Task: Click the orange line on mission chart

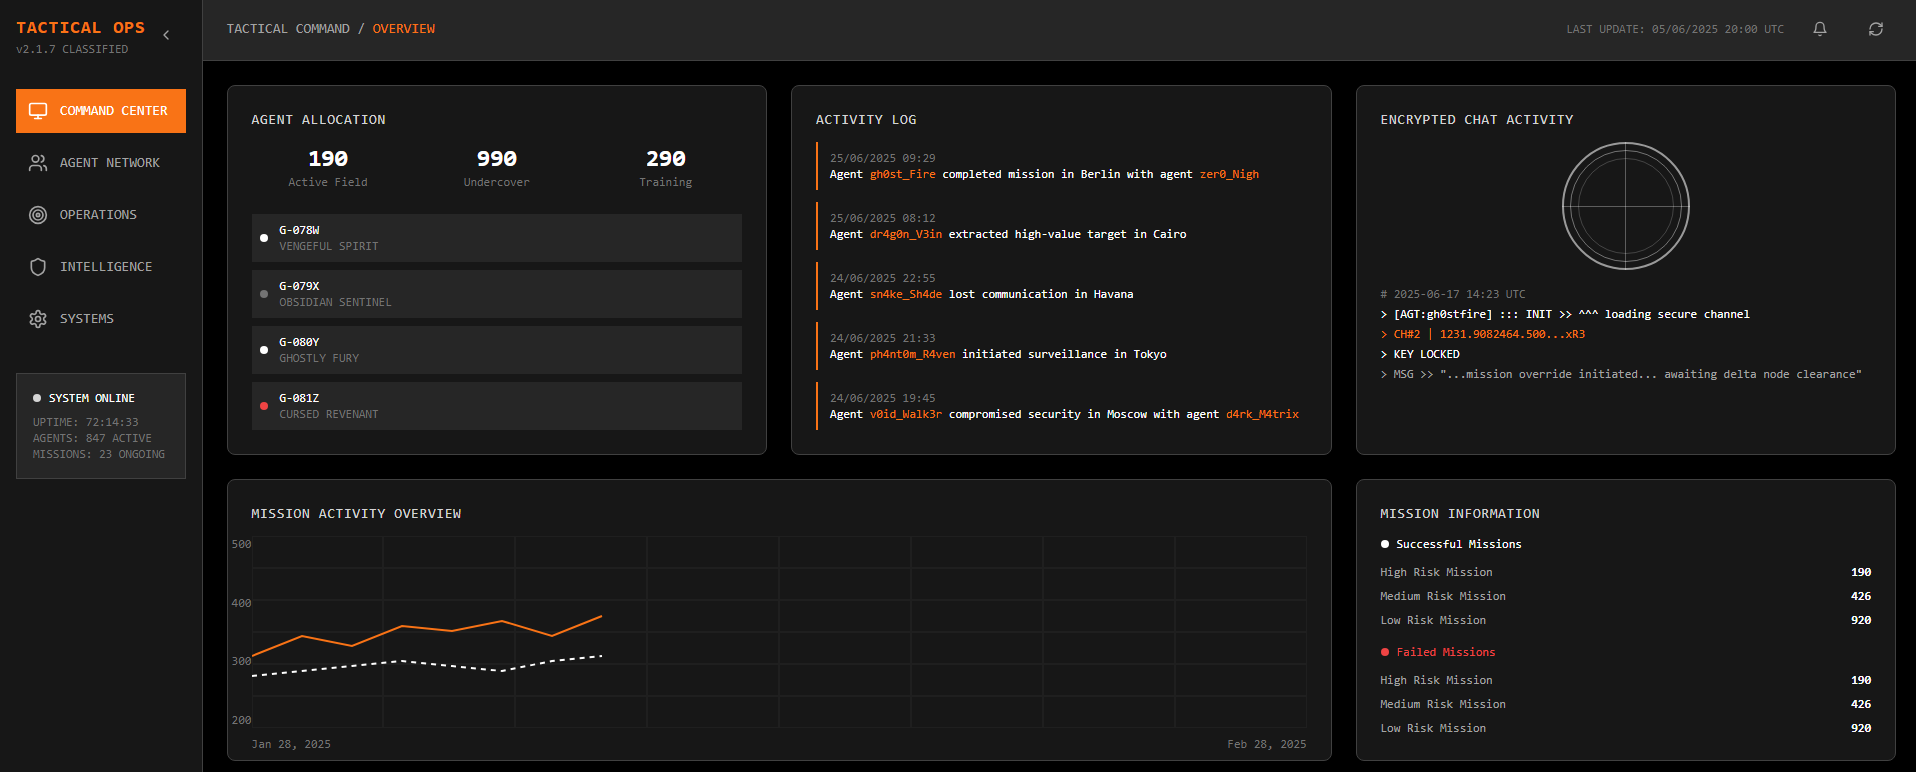Action: coord(402,627)
